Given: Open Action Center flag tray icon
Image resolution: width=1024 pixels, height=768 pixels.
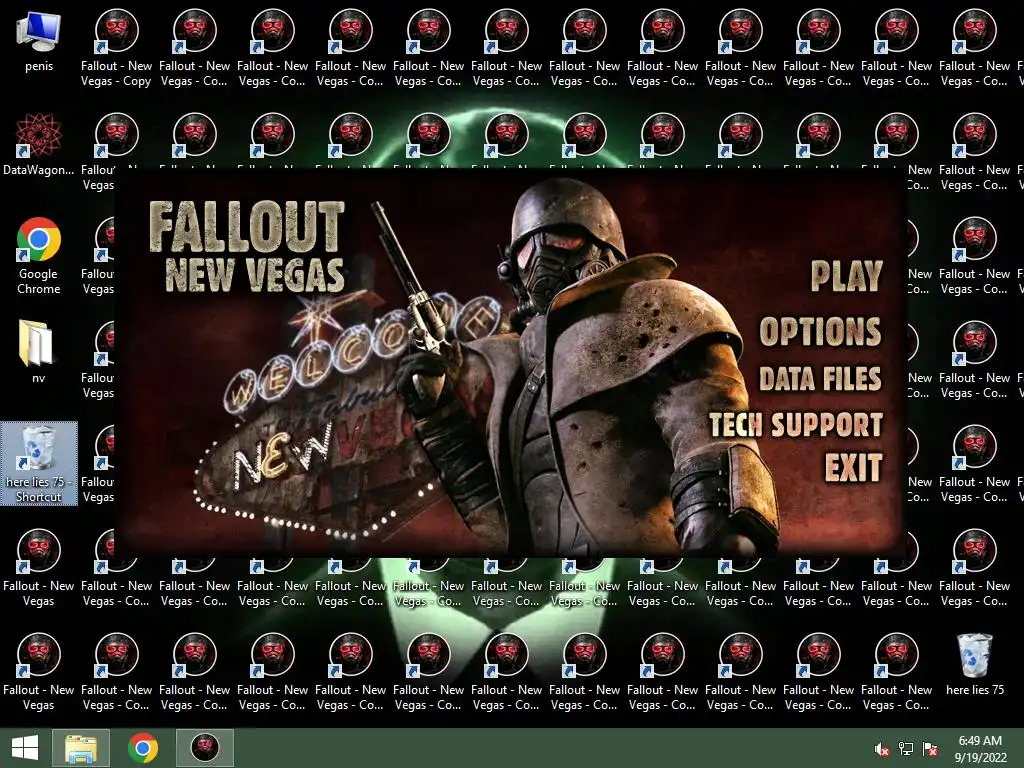Looking at the screenshot, I should (x=930, y=749).
